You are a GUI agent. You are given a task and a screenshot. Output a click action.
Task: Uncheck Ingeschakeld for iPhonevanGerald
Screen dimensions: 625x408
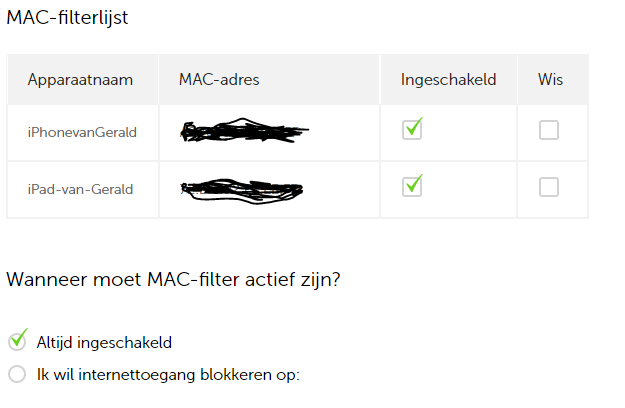coord(412,130)
